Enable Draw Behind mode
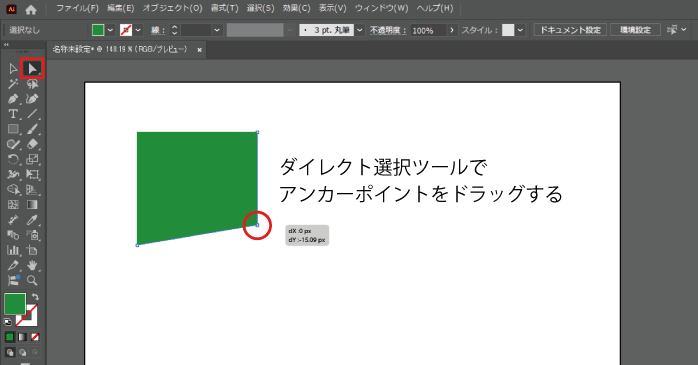Screen dimensions: 698x365 (22, 353)
